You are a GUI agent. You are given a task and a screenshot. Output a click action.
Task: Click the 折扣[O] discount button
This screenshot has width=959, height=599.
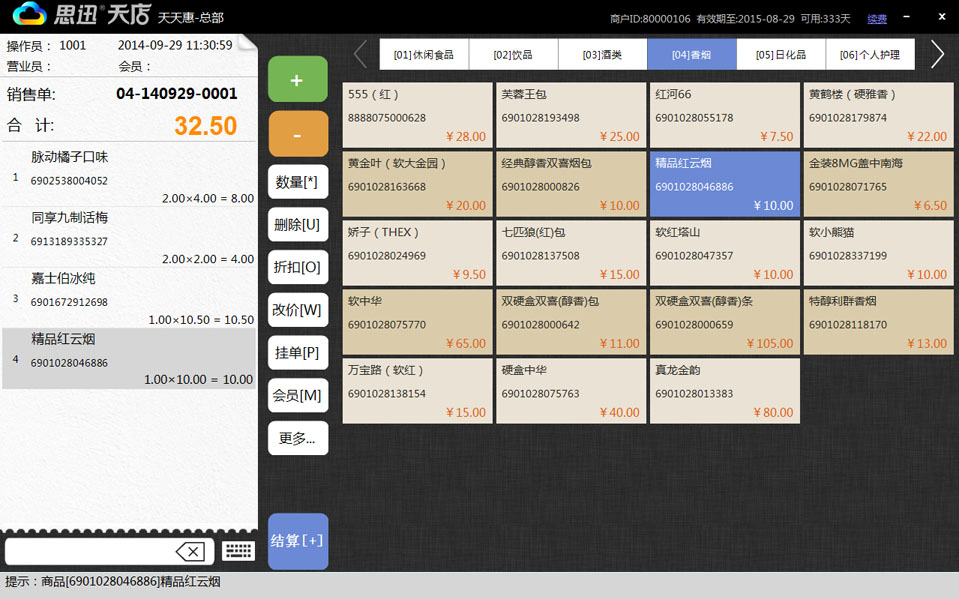tap(298, 267)
